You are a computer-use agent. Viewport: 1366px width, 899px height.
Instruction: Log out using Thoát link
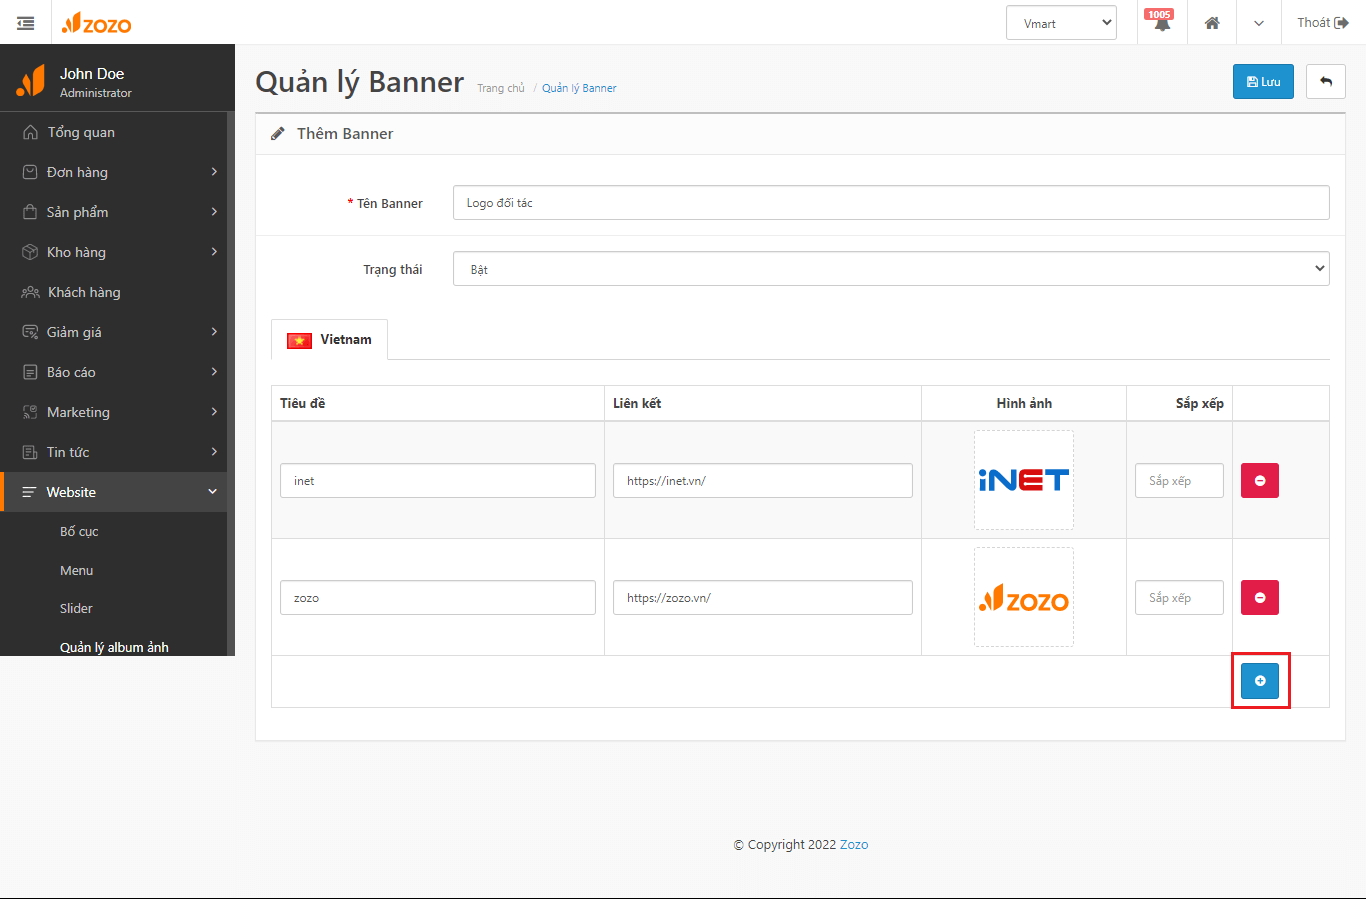1322,22
